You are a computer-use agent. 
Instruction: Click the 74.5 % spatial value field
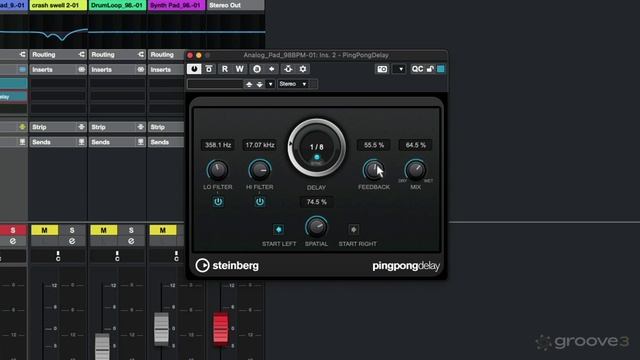(316, 202)
